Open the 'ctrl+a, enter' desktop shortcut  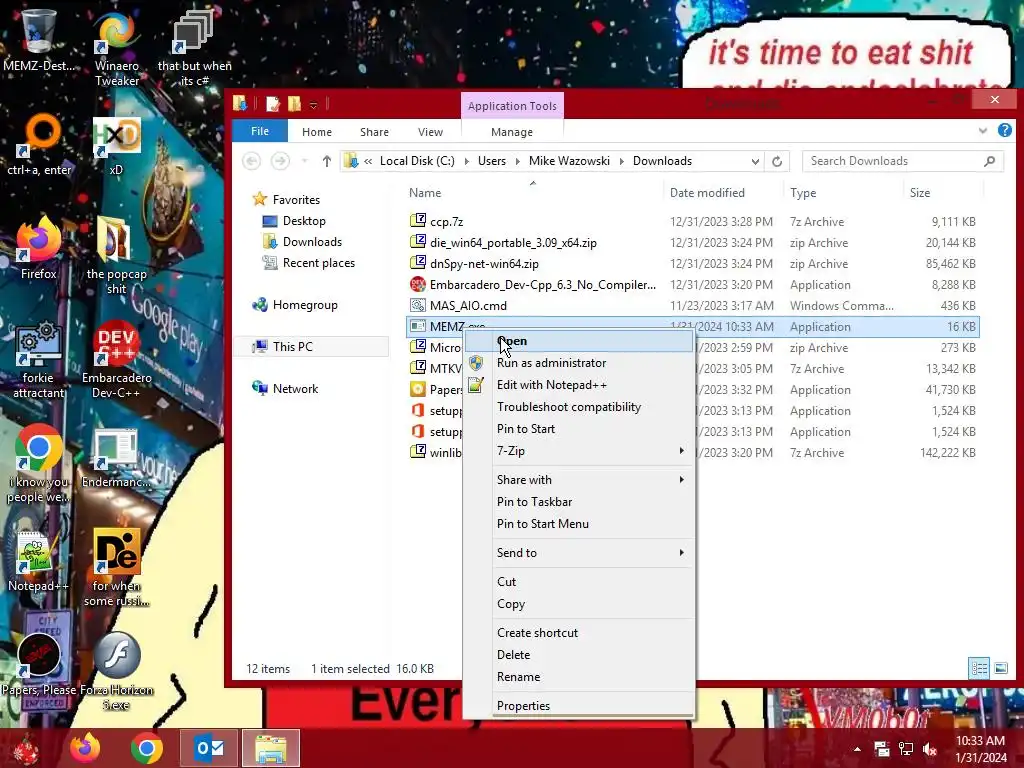[x=39, y=144]
